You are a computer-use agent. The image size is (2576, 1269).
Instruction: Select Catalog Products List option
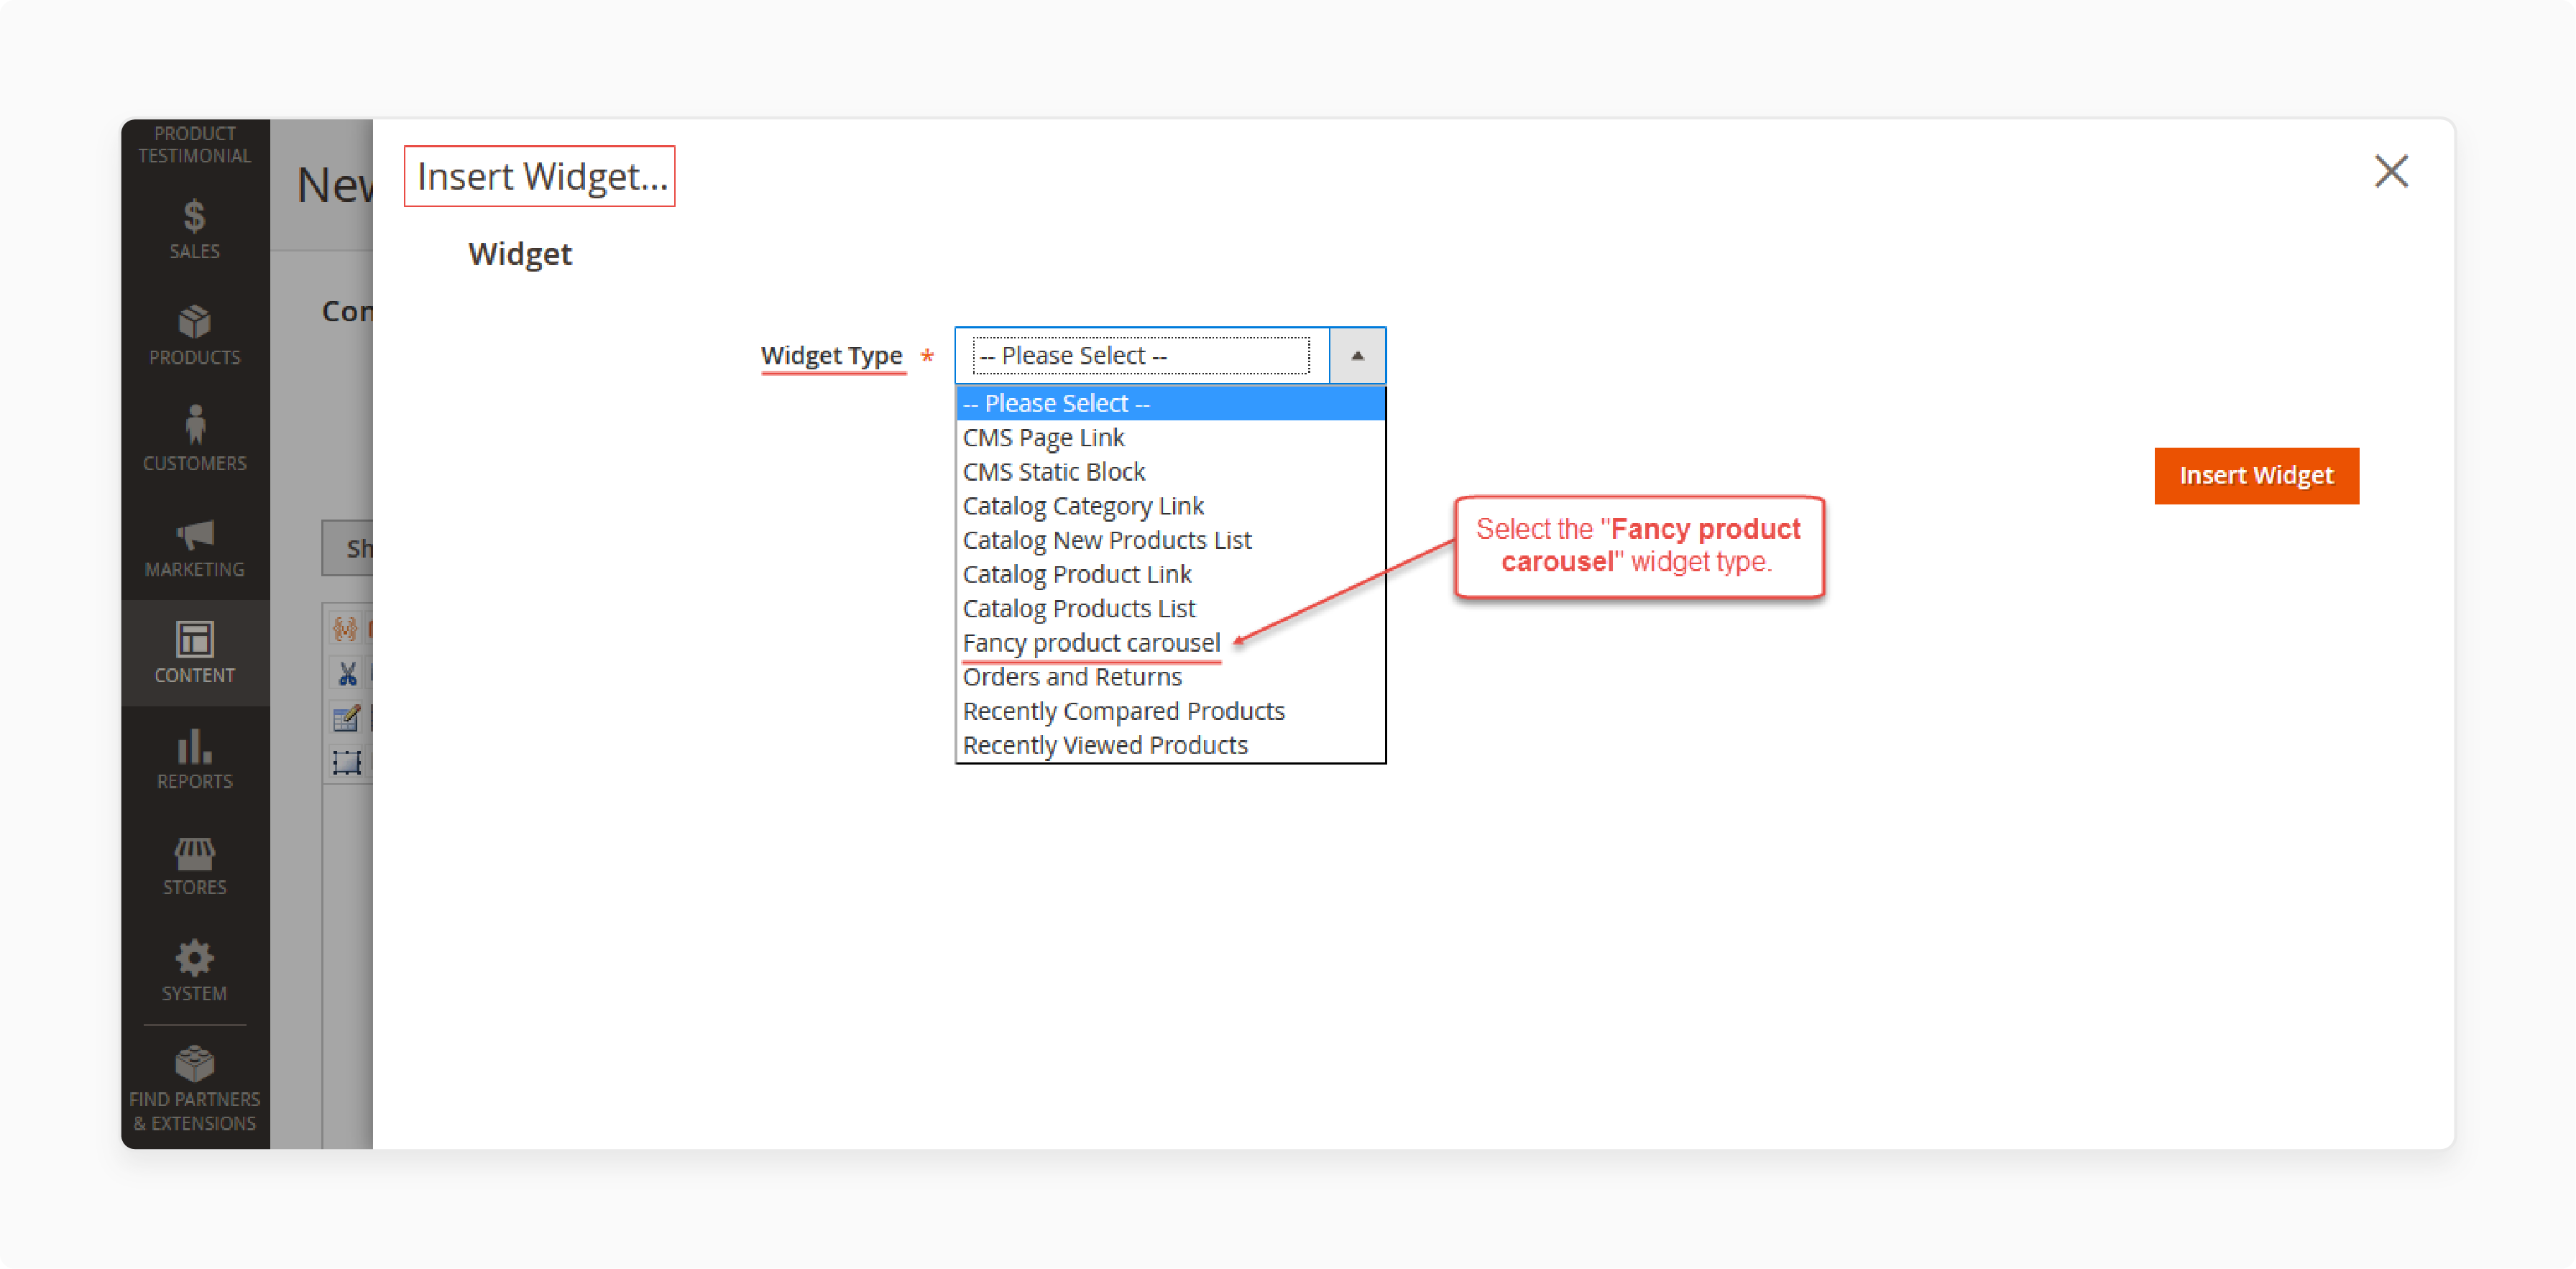pos(1170,608)
